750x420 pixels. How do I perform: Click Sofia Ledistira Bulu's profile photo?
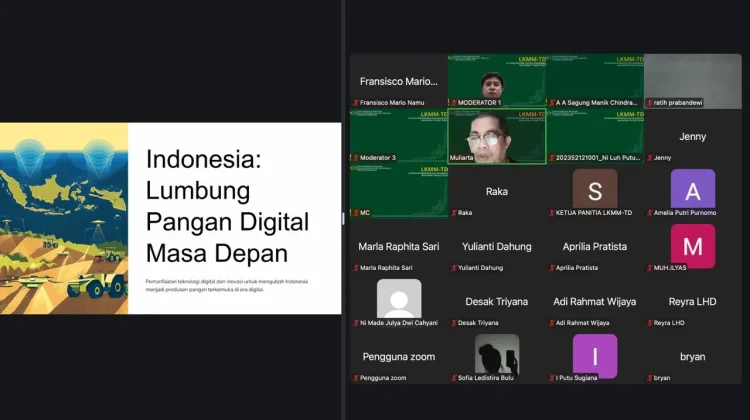click(496, 354)
